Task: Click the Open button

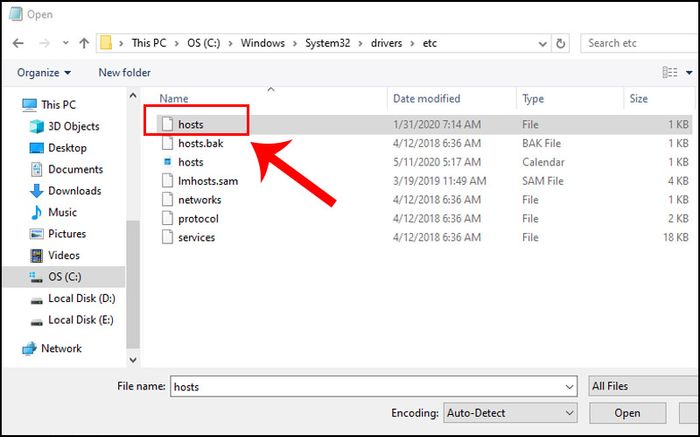Action: click(627, 413)
